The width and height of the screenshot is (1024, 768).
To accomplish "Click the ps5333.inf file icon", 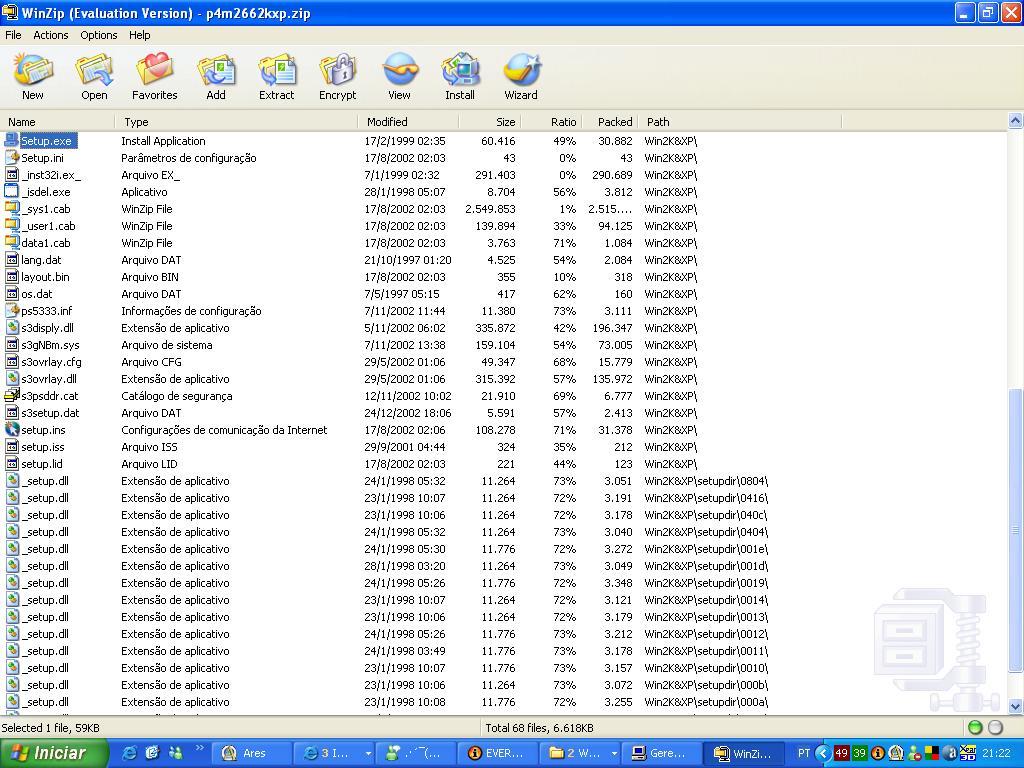I will click(x=12, y=310).
